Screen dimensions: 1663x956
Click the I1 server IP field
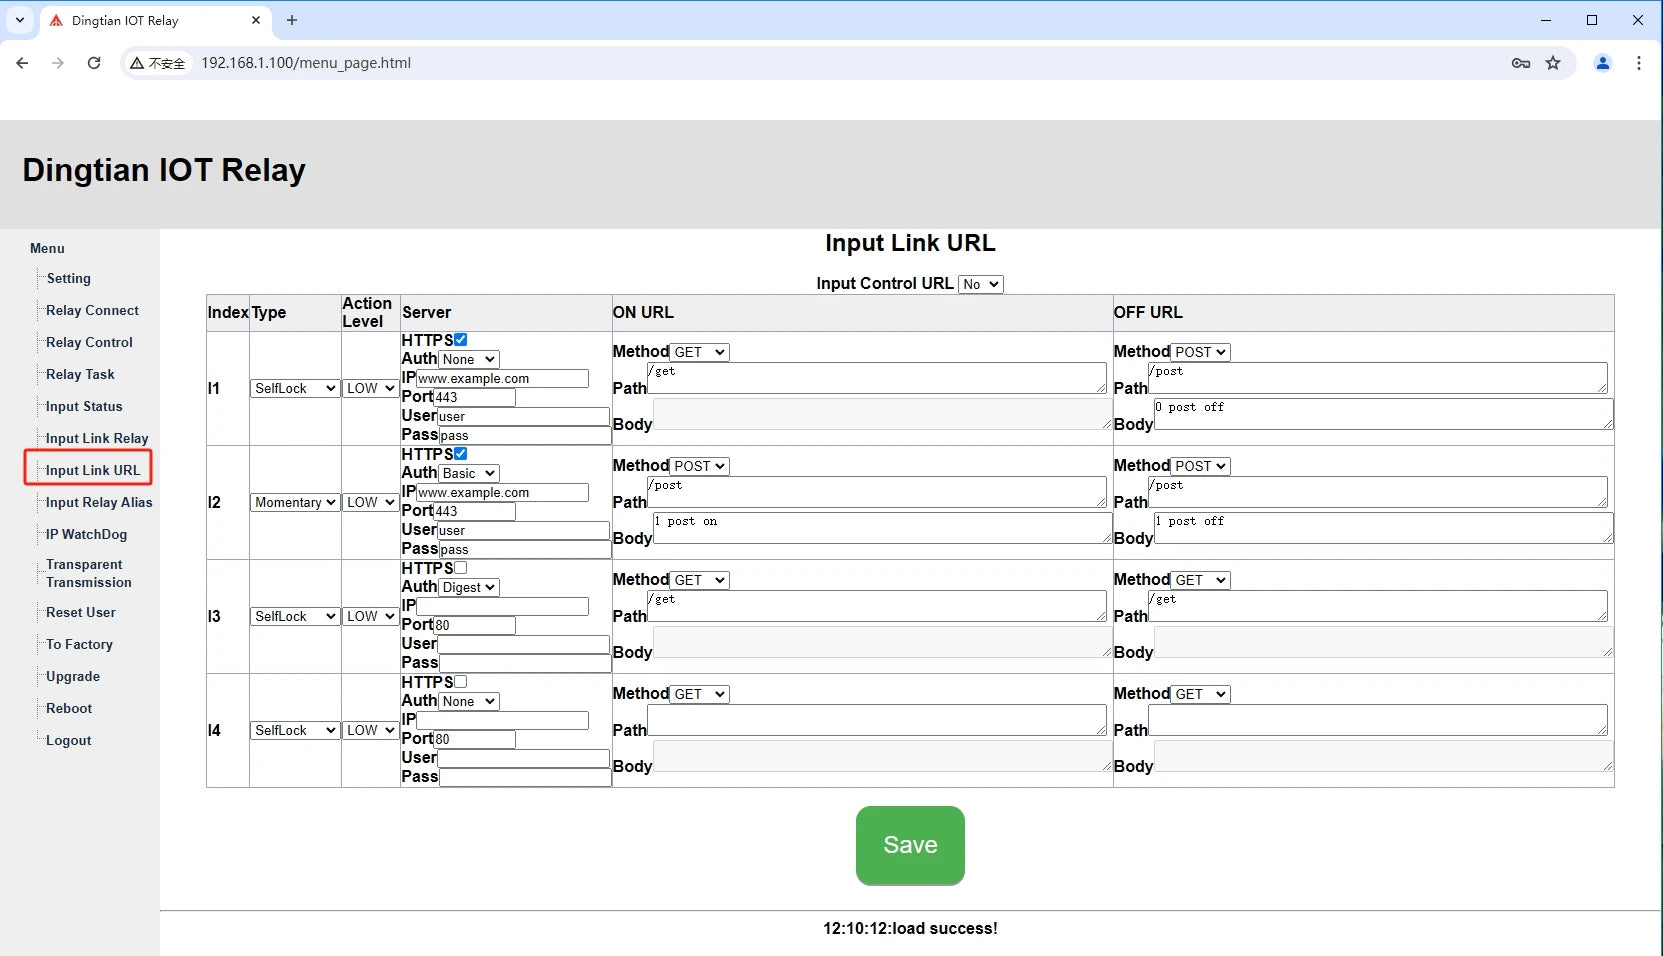point(502,379)
